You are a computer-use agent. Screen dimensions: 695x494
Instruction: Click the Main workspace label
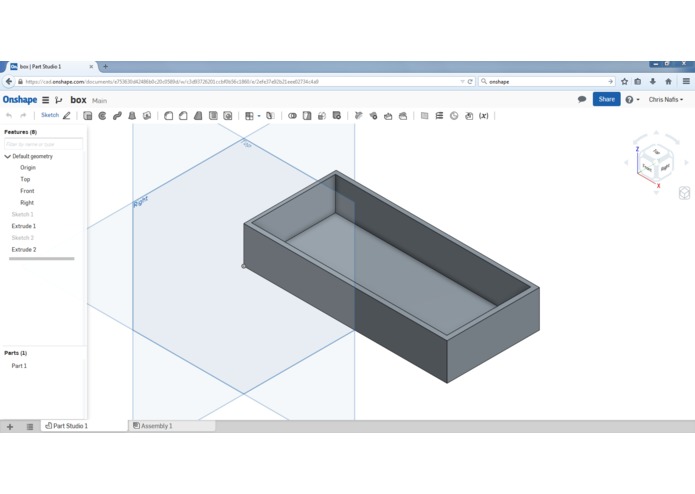(x=99, y=101)
